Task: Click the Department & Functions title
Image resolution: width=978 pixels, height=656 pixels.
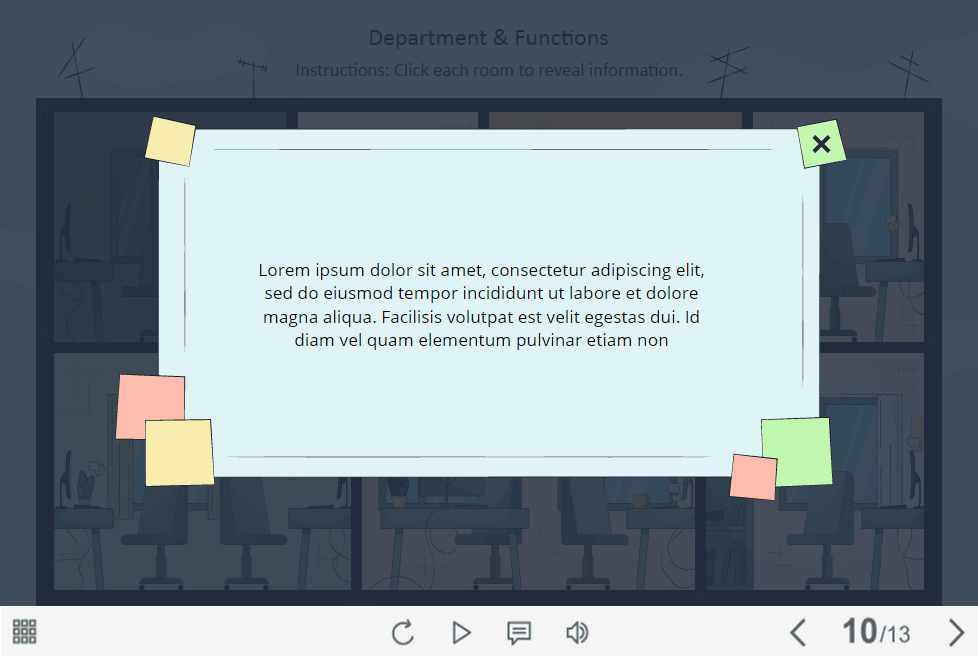Action: point(488,38)
